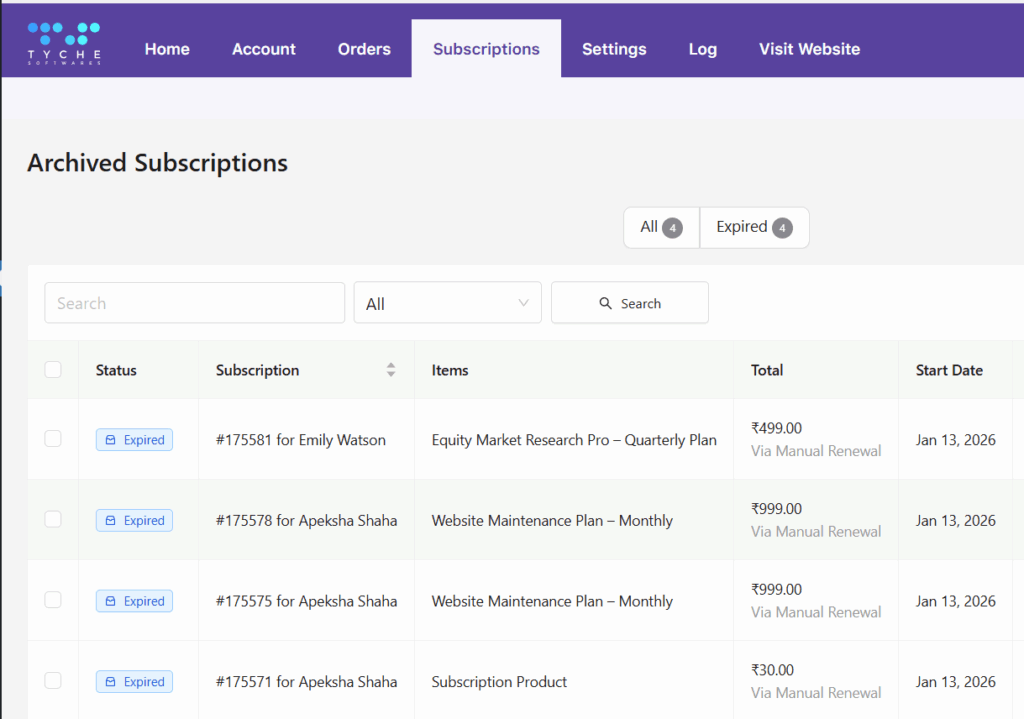This screenshot has height=719, width=1024.
Task: Check the box for subscription #175578
Action: [x=53, y=519]
